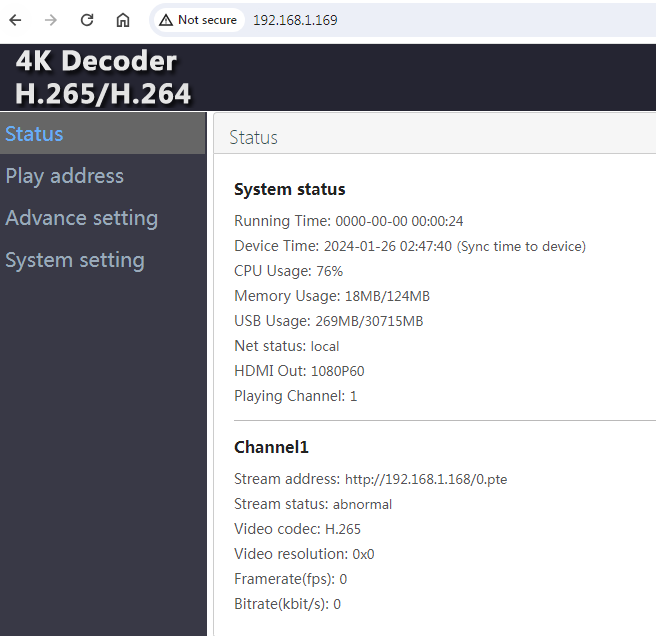
Task: Go to the browser home page
Action: pos(123,20)
